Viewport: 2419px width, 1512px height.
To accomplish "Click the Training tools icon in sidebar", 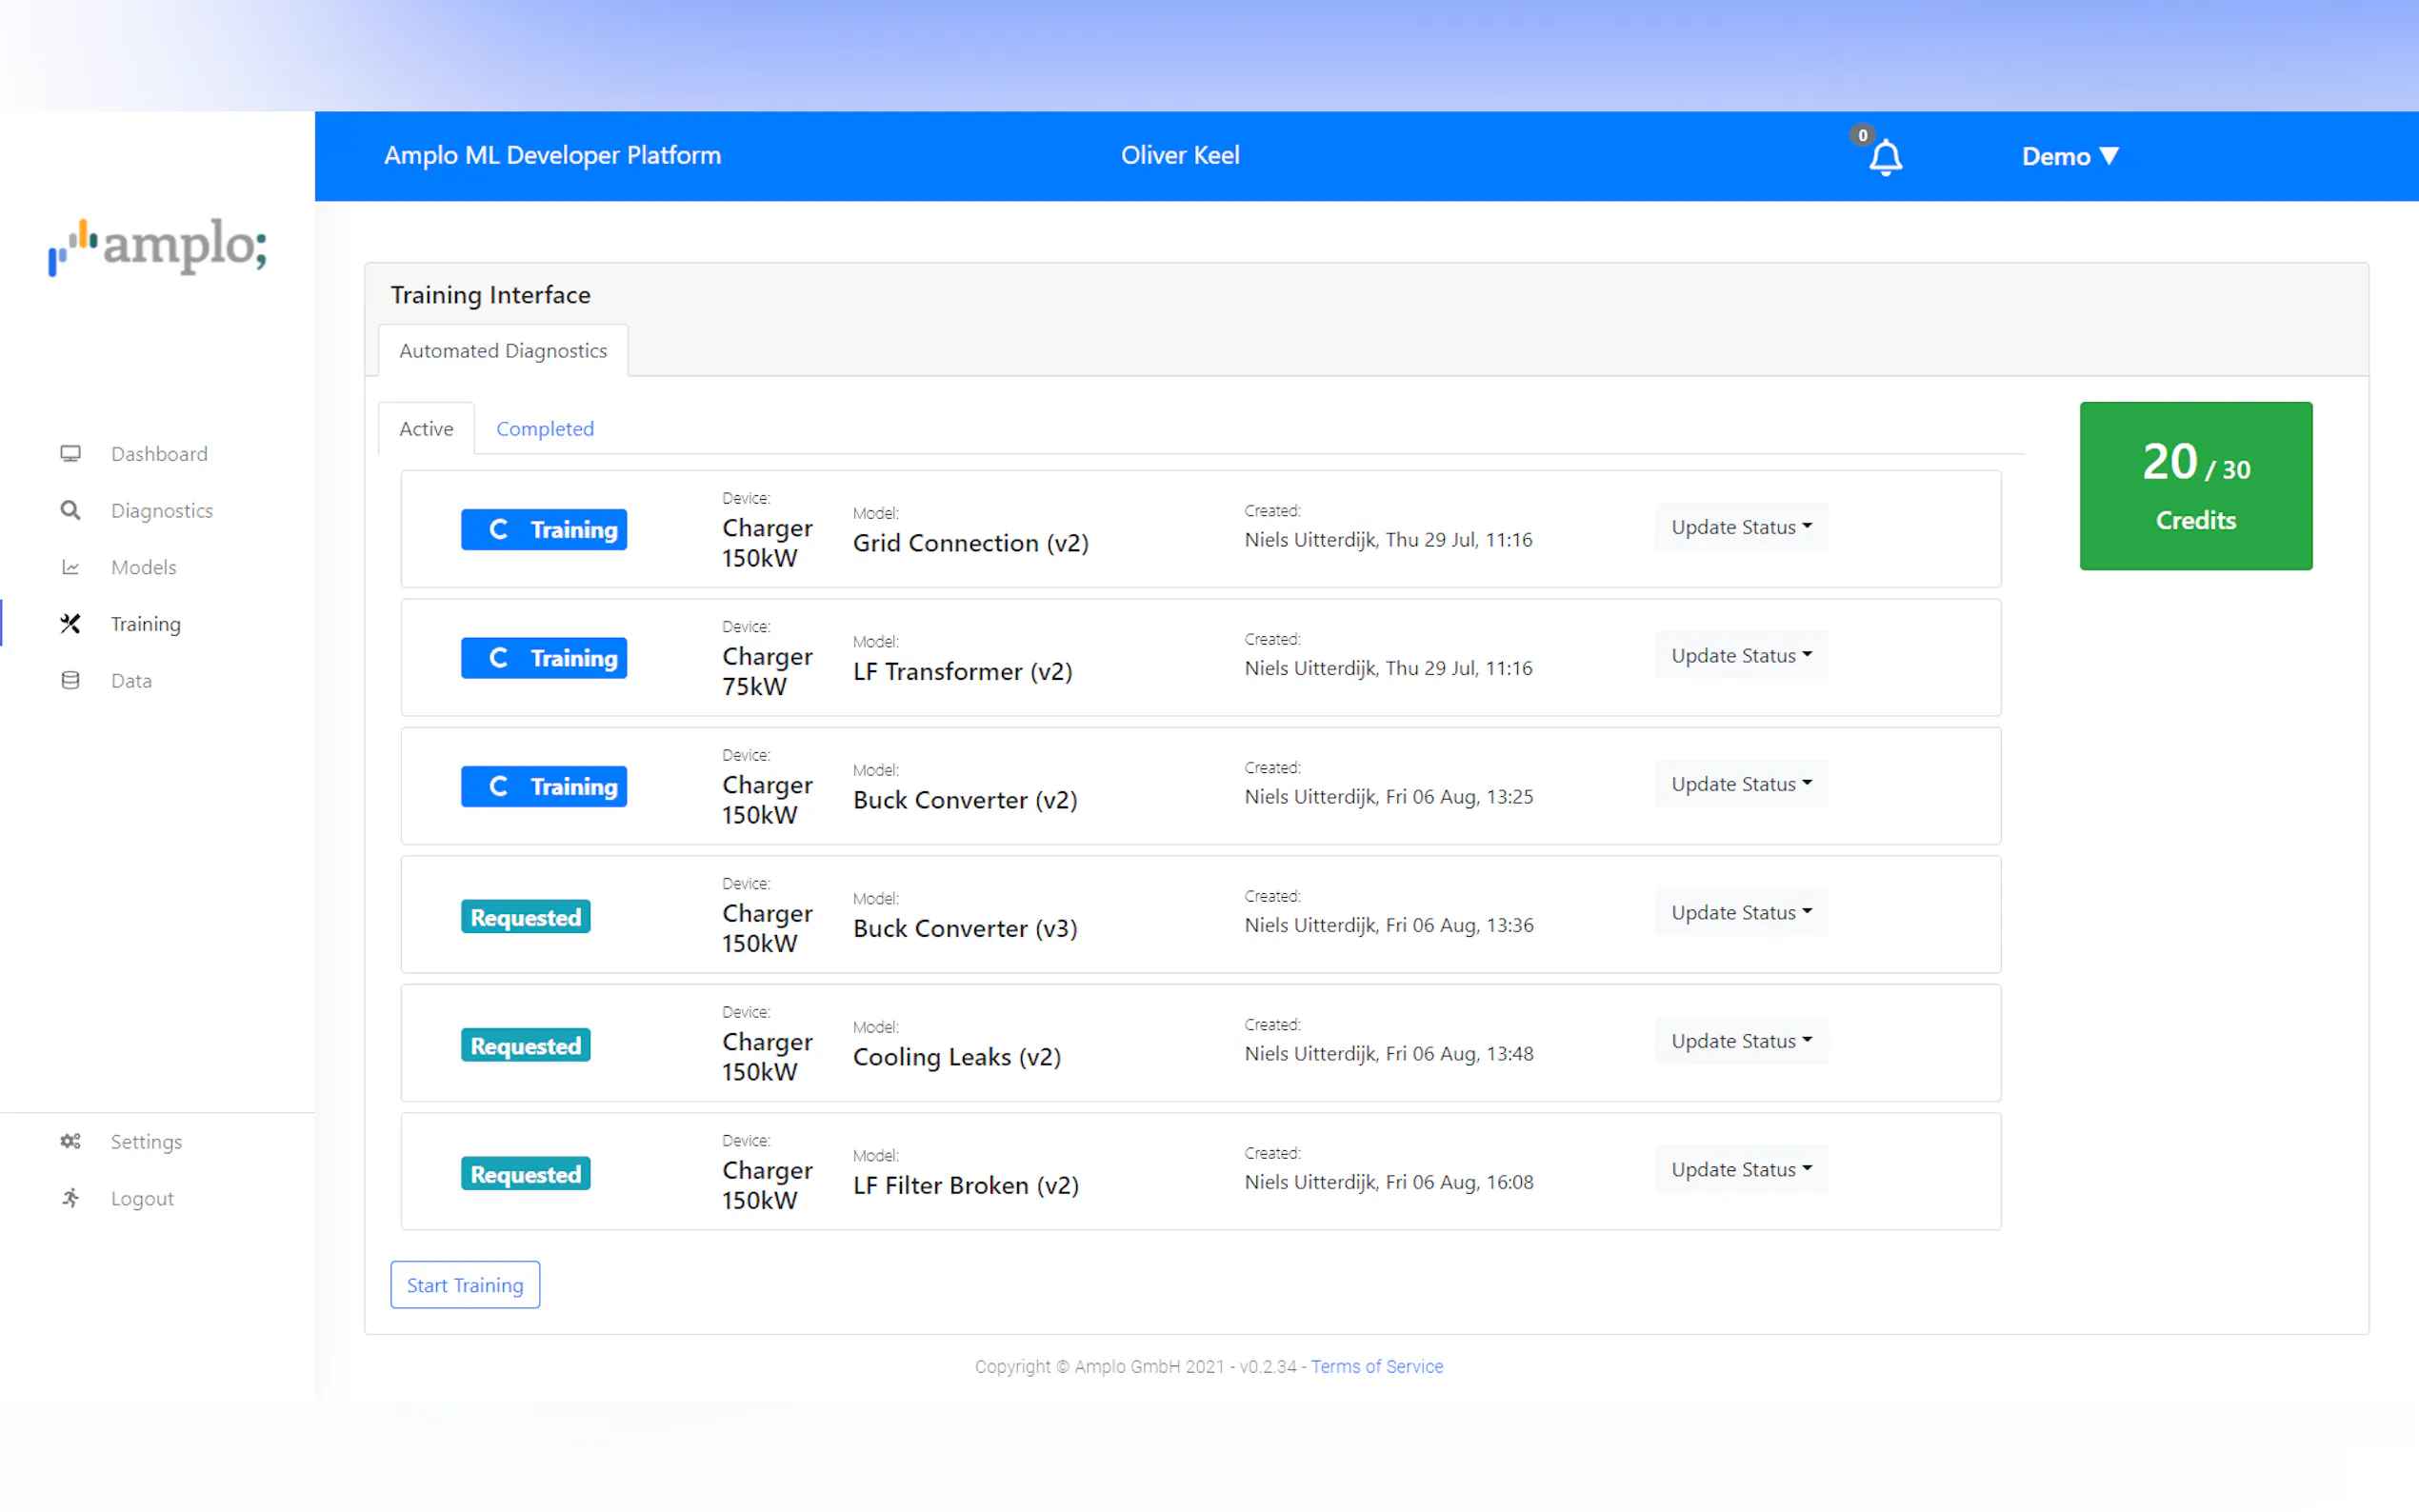I will click(x=70, y=624).
